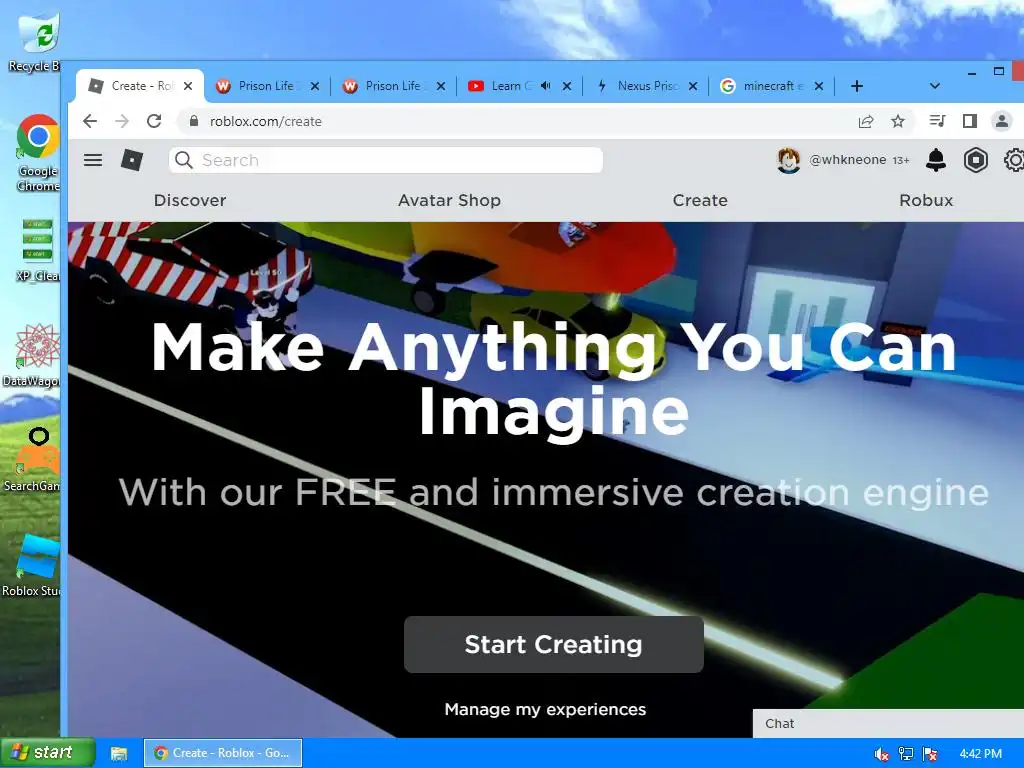Click the address bar URL roblox.com/create

pyautogui.click(x=266, y=121)
